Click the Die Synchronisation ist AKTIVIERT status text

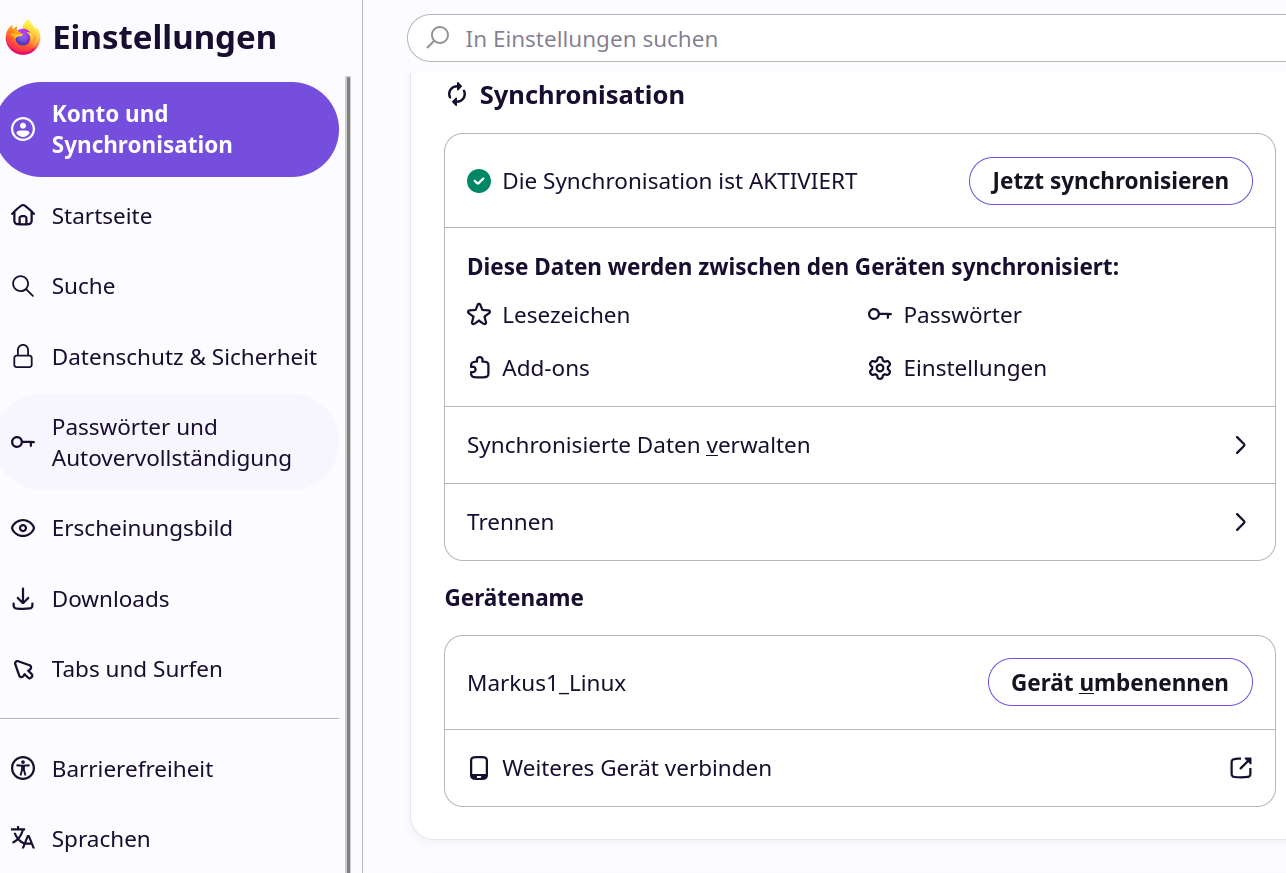pyautogui.click(x=680, y=181)
